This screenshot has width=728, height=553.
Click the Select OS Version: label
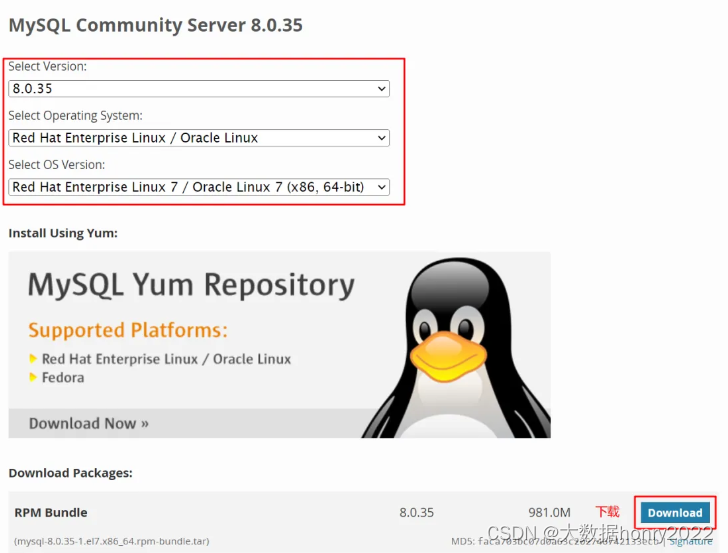(x=57, y=165)
